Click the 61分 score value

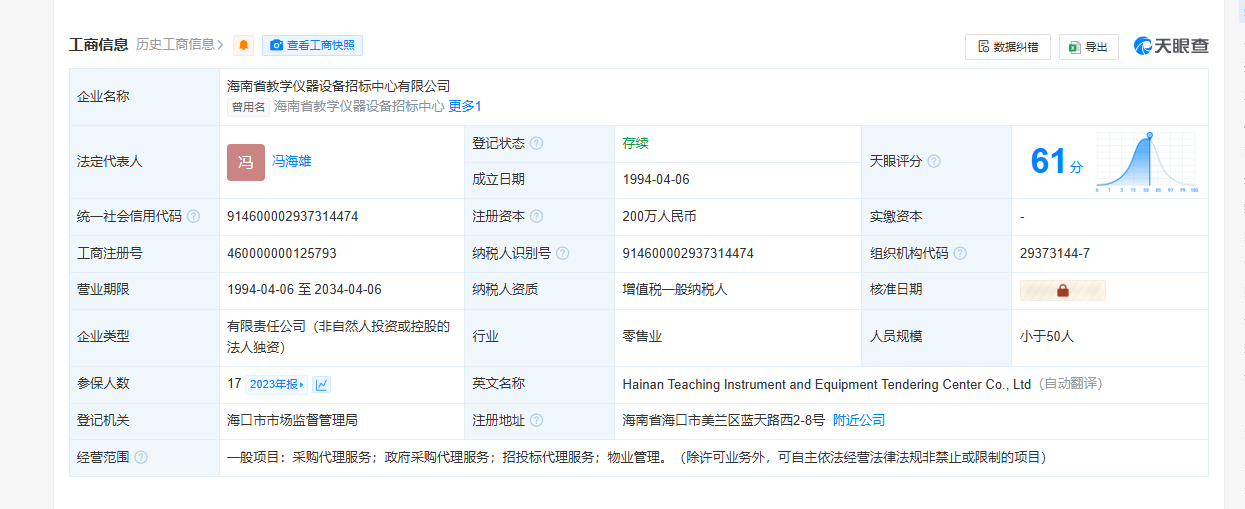1056,162
